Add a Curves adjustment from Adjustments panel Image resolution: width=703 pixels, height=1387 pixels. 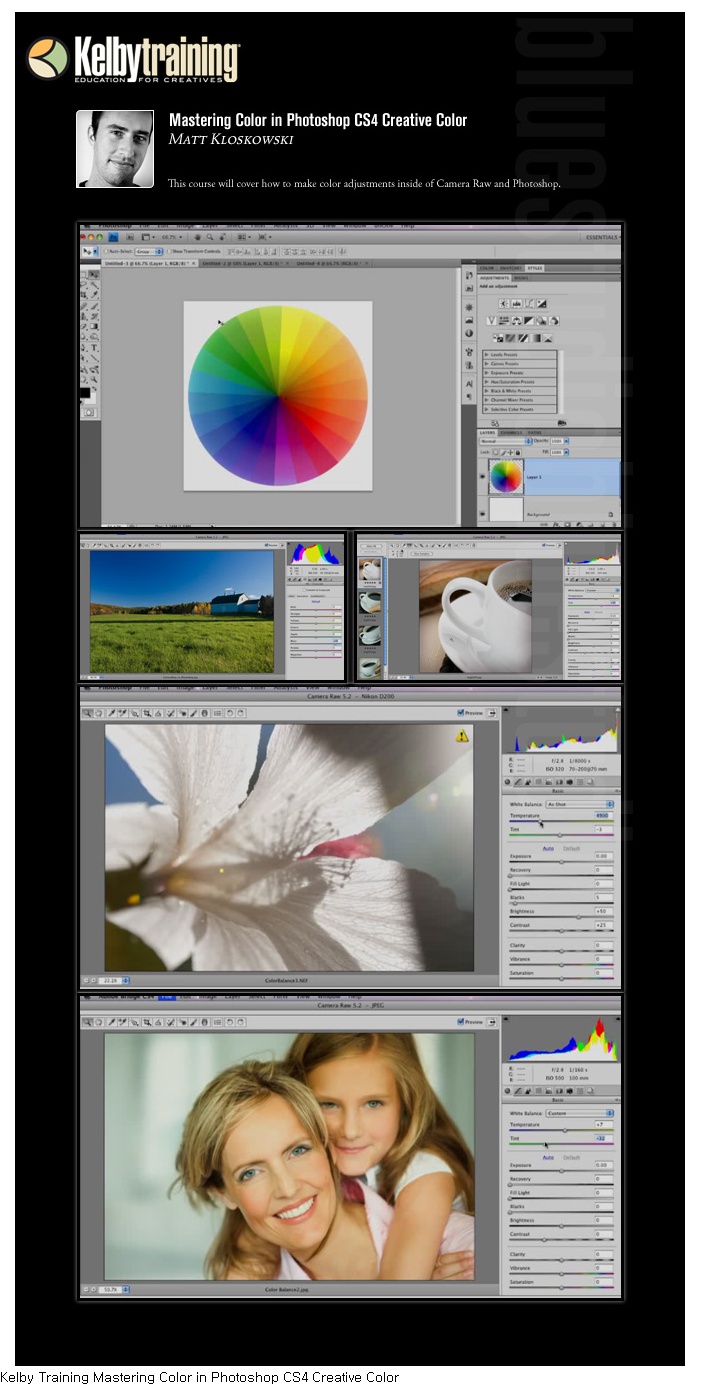coord(529,304)
